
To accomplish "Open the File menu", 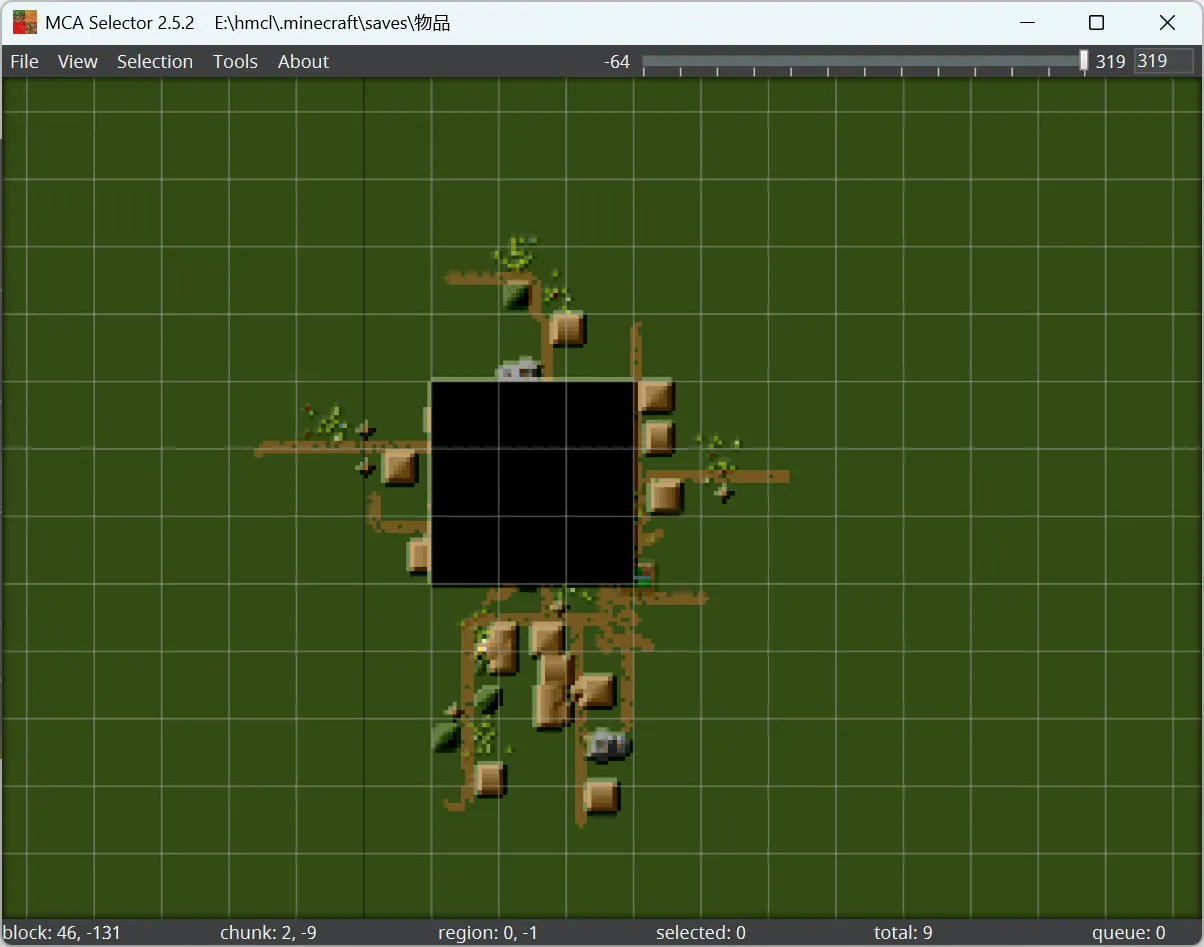I will click(24, 61).
